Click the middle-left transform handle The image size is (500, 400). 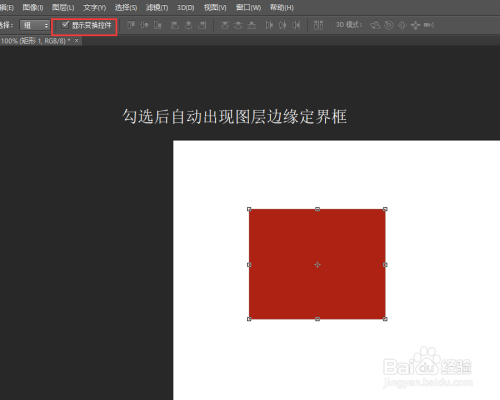tap(249, 265)
